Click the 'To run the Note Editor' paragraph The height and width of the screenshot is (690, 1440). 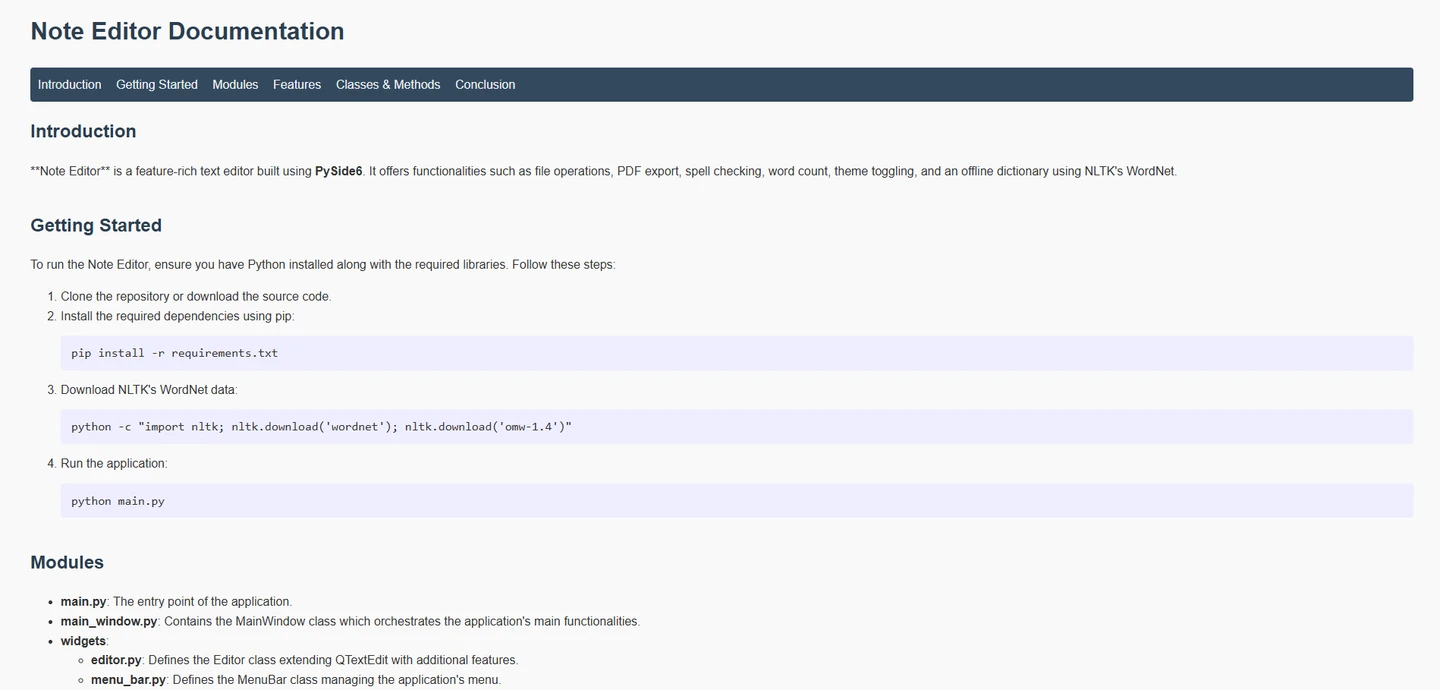click(323, 265)
